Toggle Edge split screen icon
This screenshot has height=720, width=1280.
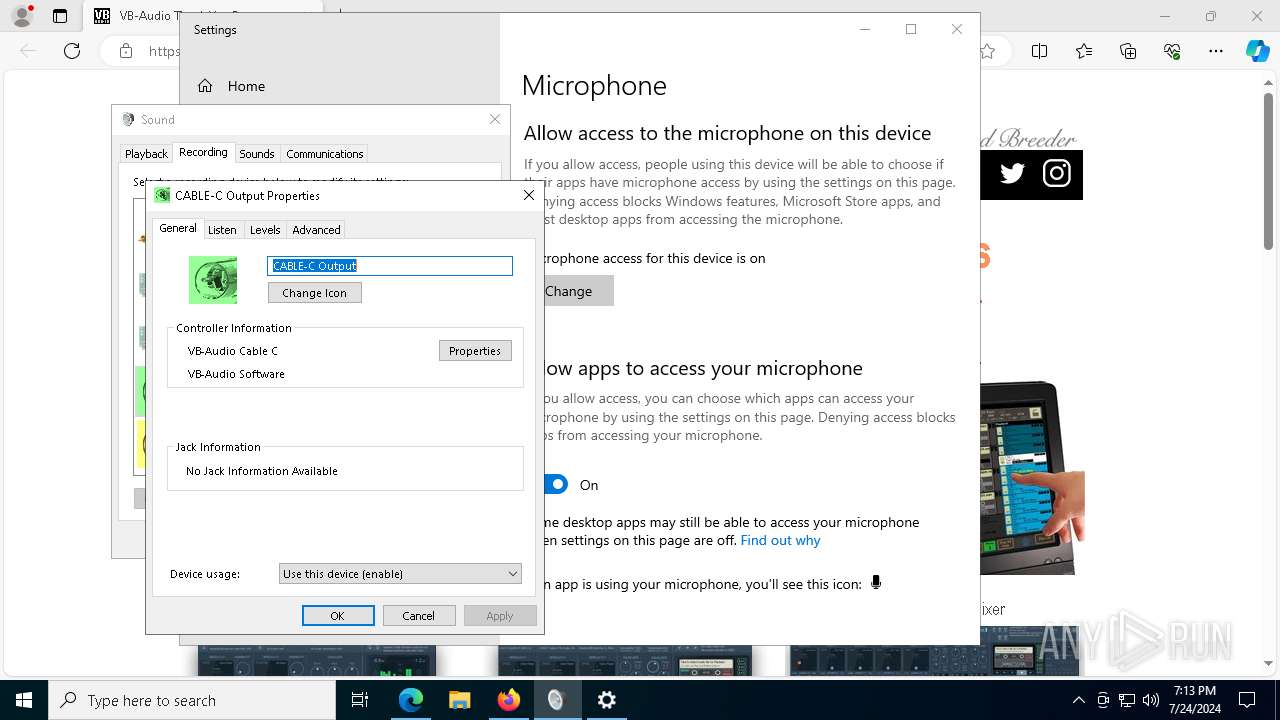coord(1040,51)
